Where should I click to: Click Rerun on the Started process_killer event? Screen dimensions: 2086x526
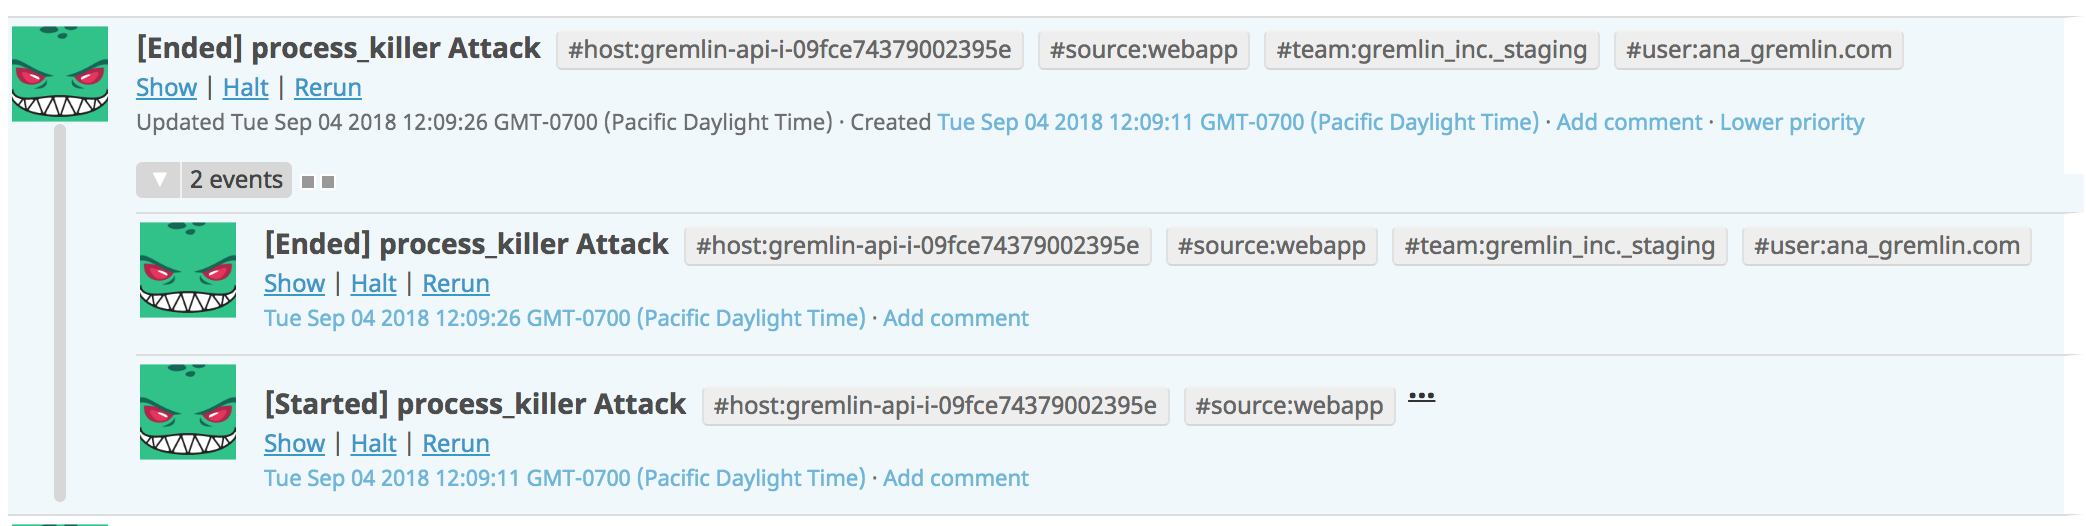tap(455, 444)
